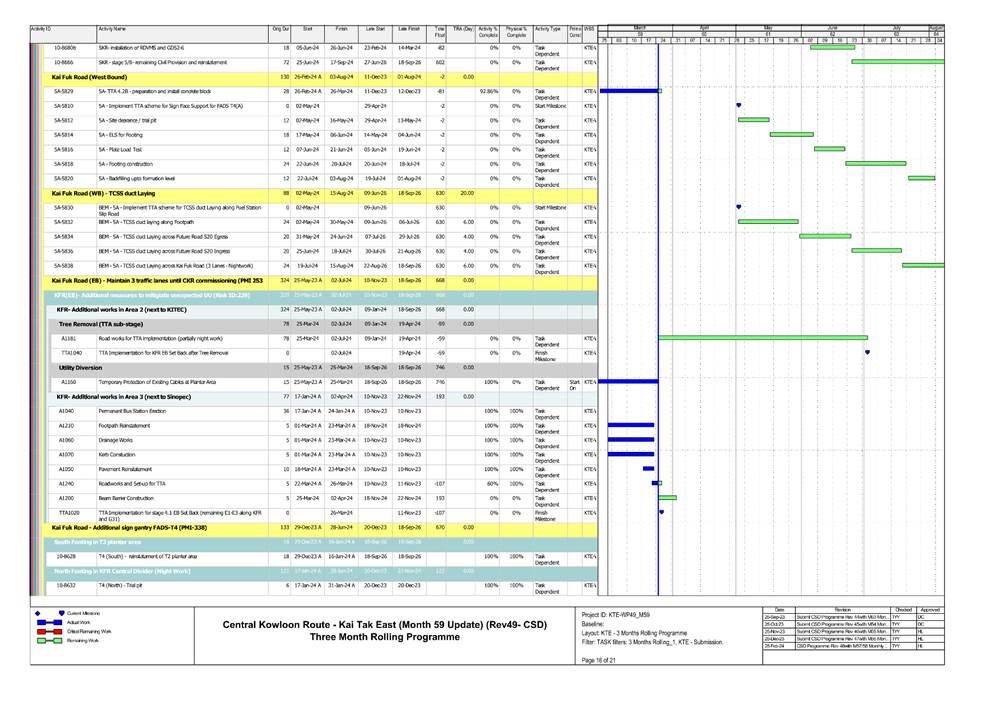Click the start milestone diamond for activity SA-5810

(x=739, y=104)
